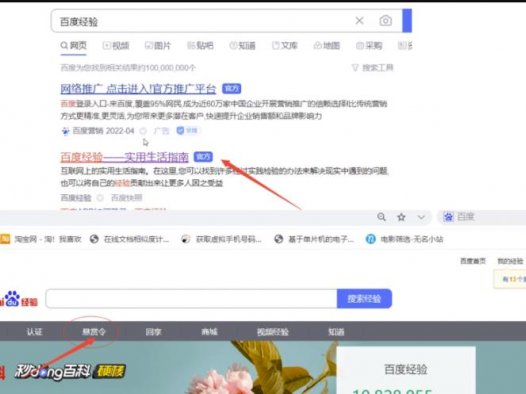This screenshot has height=394, width=526.
Task: Open the 获取虚拟手机号码 bookmark
Action: point(221,239)
